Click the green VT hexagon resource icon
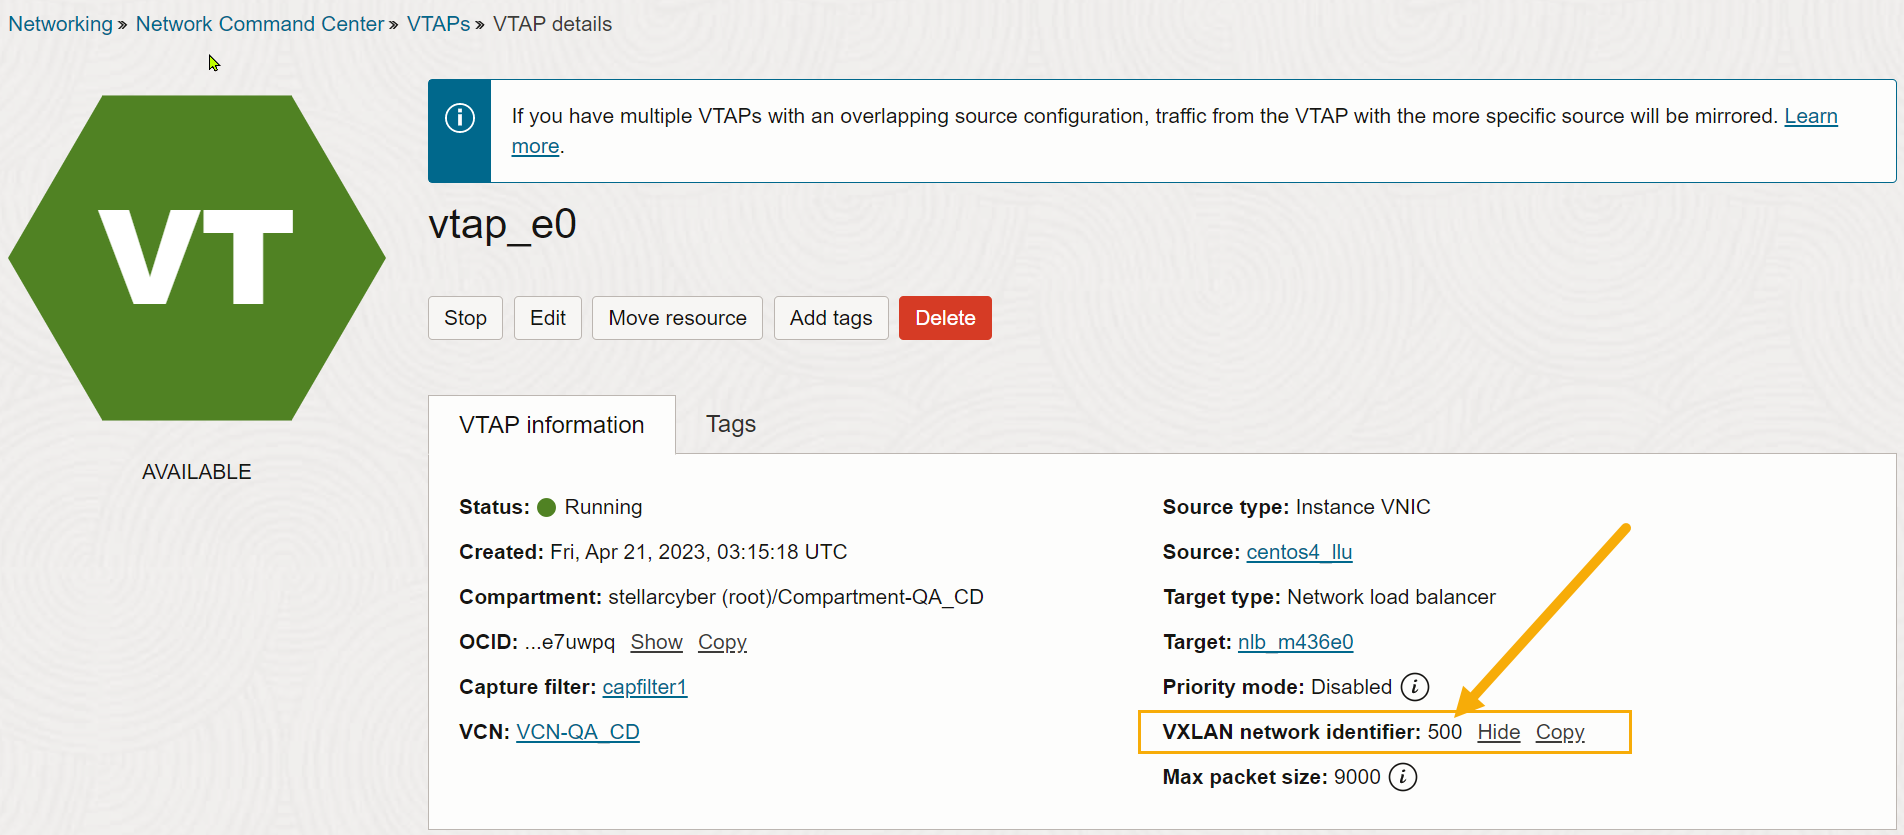1904x835 pixels. pyautogui.click(x=197, y=258)
